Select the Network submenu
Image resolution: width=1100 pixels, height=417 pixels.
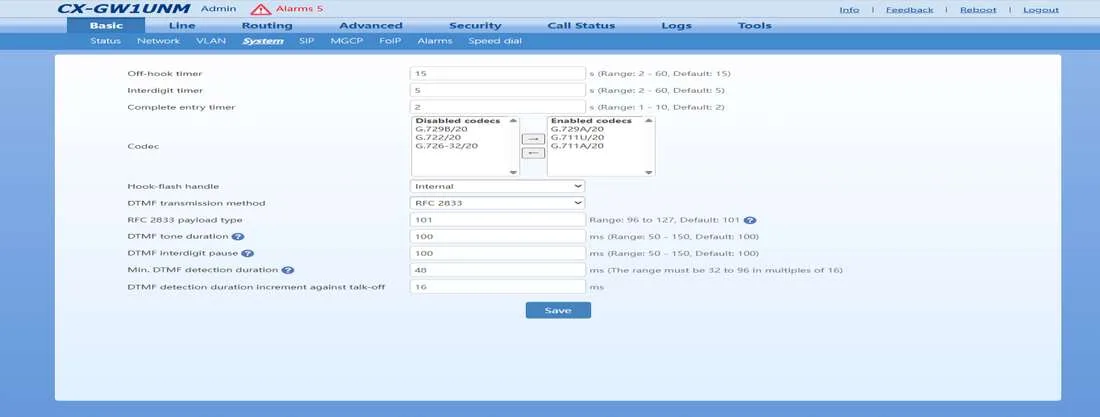[159, 41]
